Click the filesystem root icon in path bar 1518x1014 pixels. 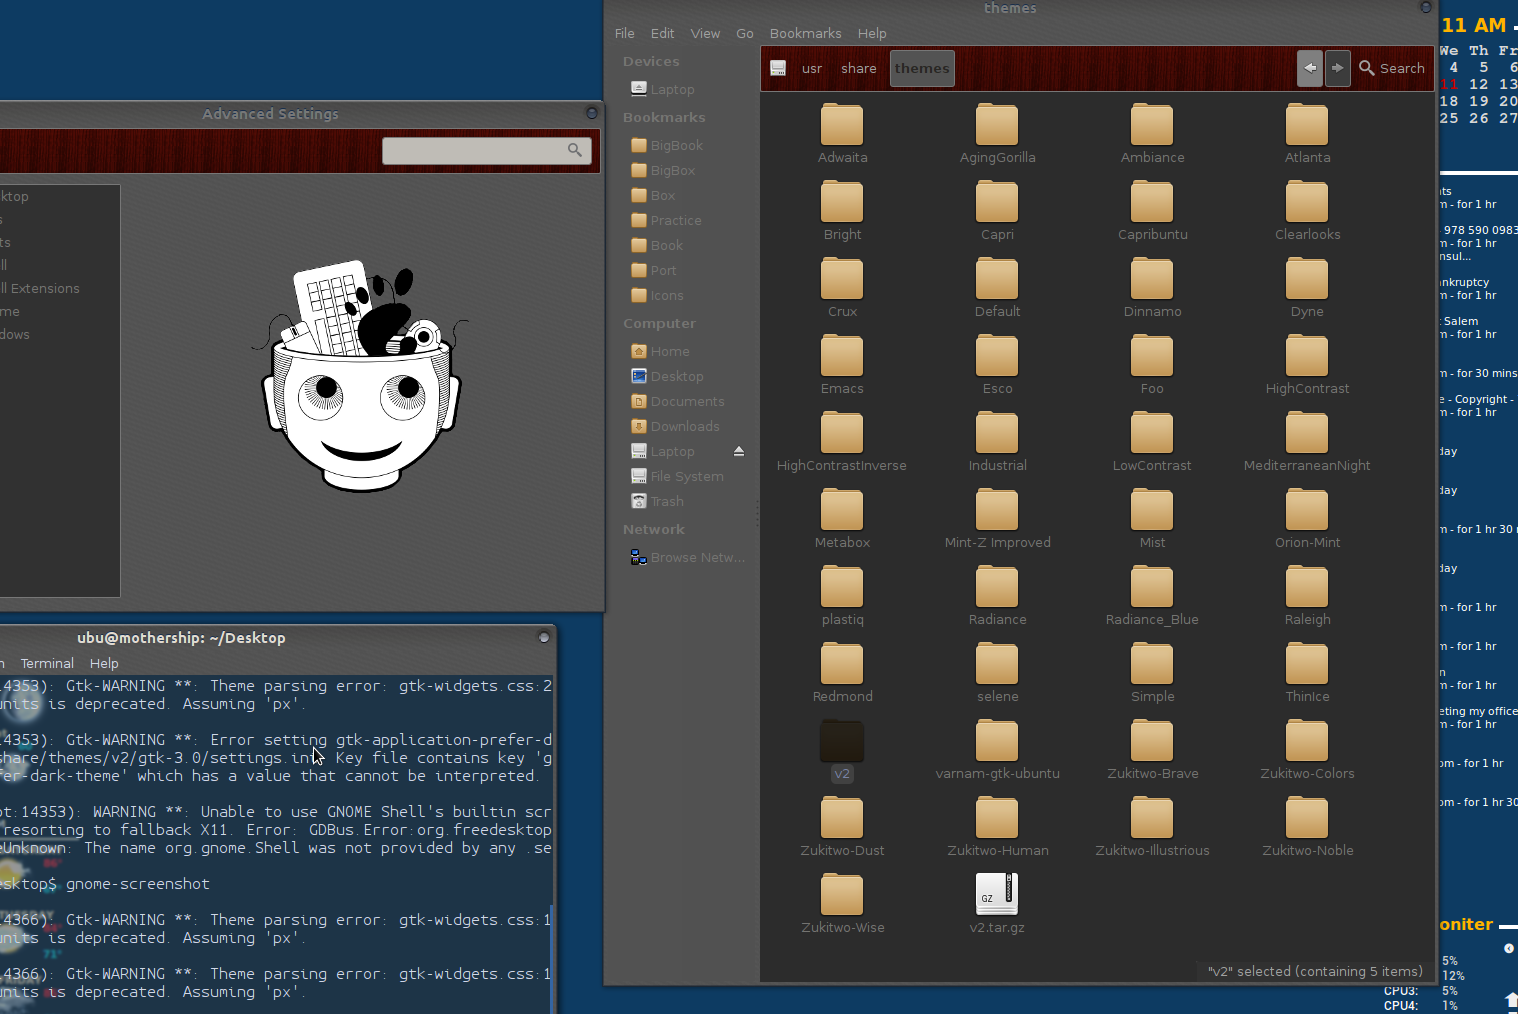[x=778, y=68]
